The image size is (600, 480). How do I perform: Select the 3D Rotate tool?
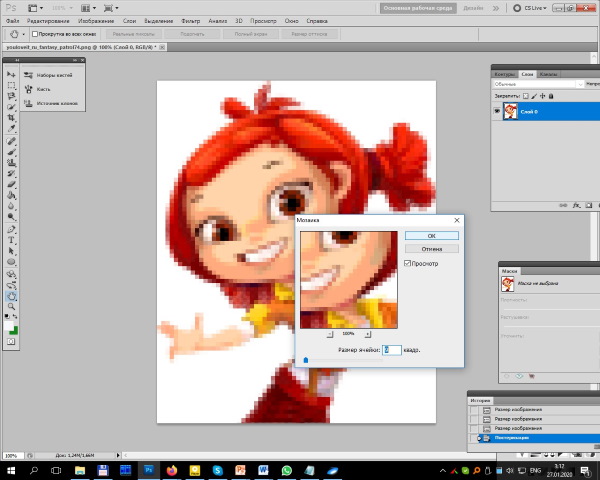[x=11, y=274]
